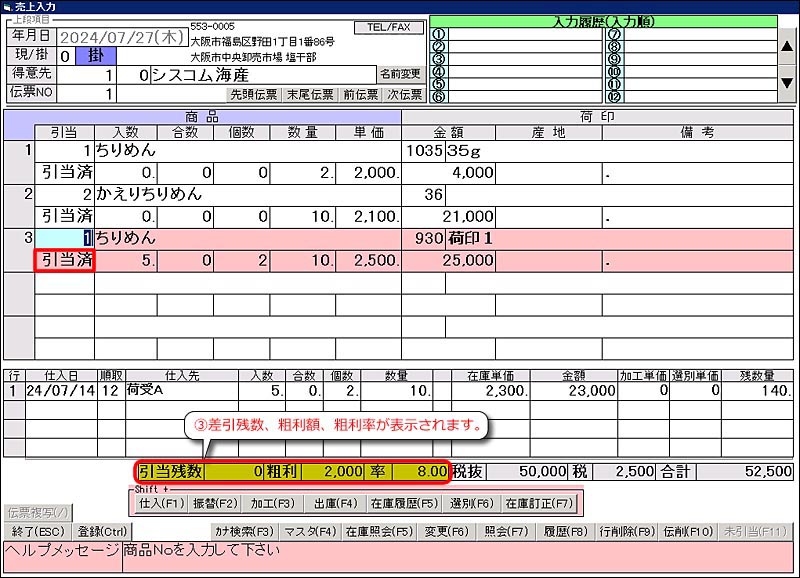Viewport: 800px width, 578px height.
Task: Open カナ検索(F3) kana search
Action: (x=246, y=531)
